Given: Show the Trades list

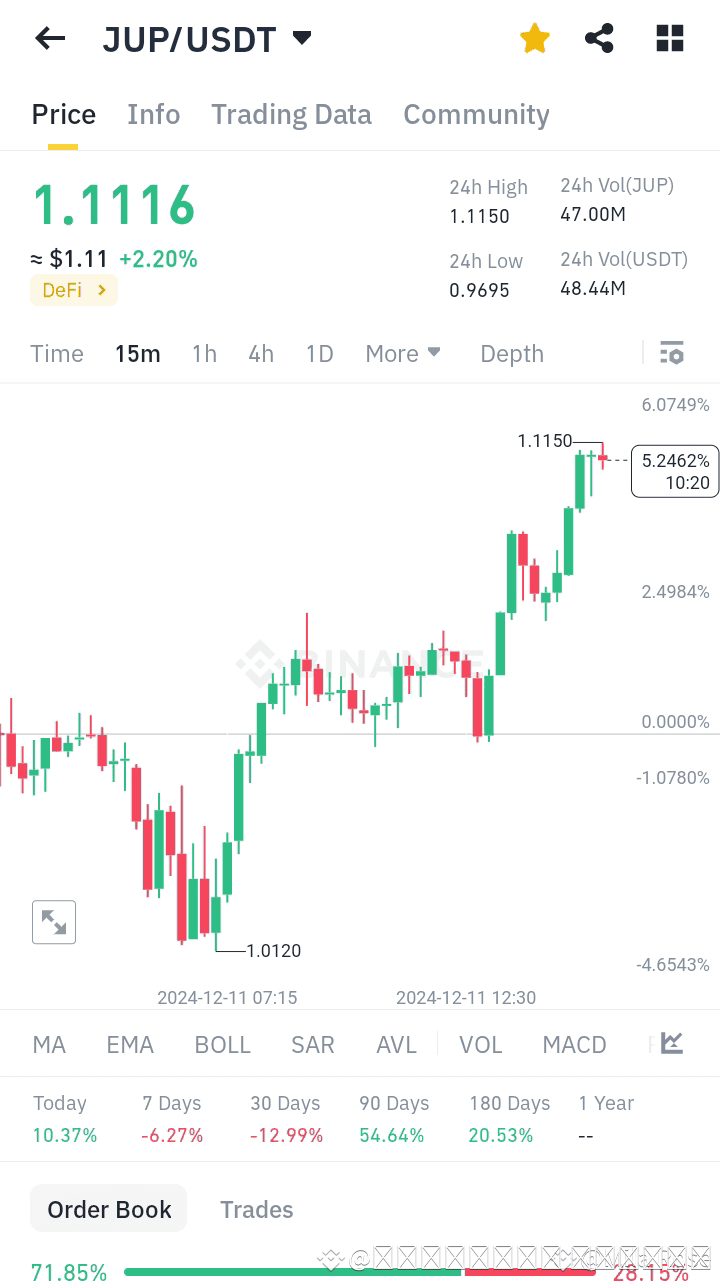Looking at the screenshot, I should point(256,1209).
